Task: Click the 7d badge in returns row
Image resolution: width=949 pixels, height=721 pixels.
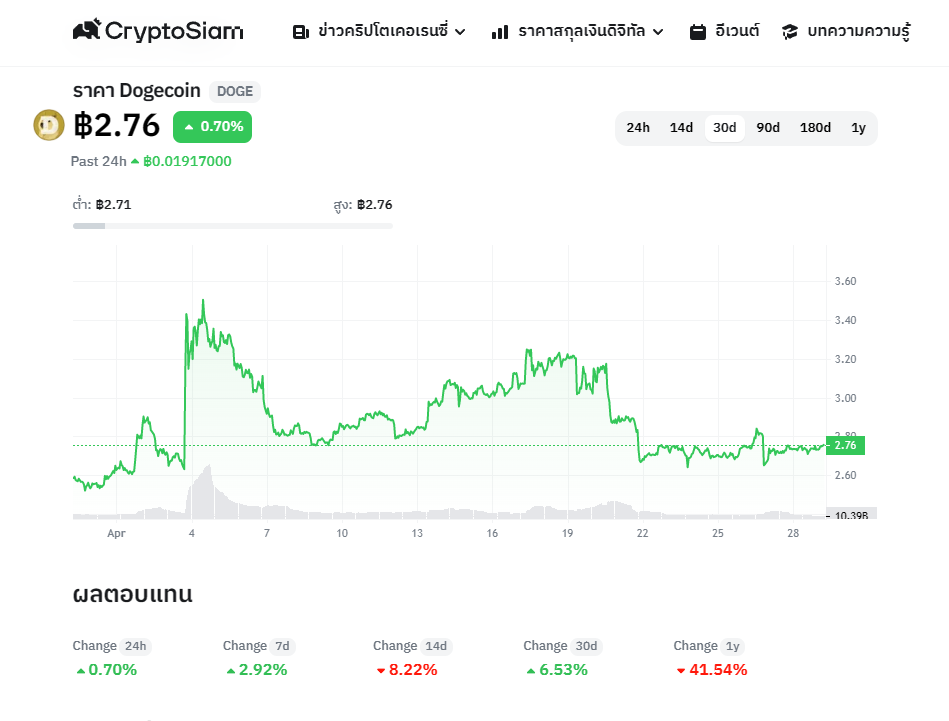Action: tap(283, 646)
